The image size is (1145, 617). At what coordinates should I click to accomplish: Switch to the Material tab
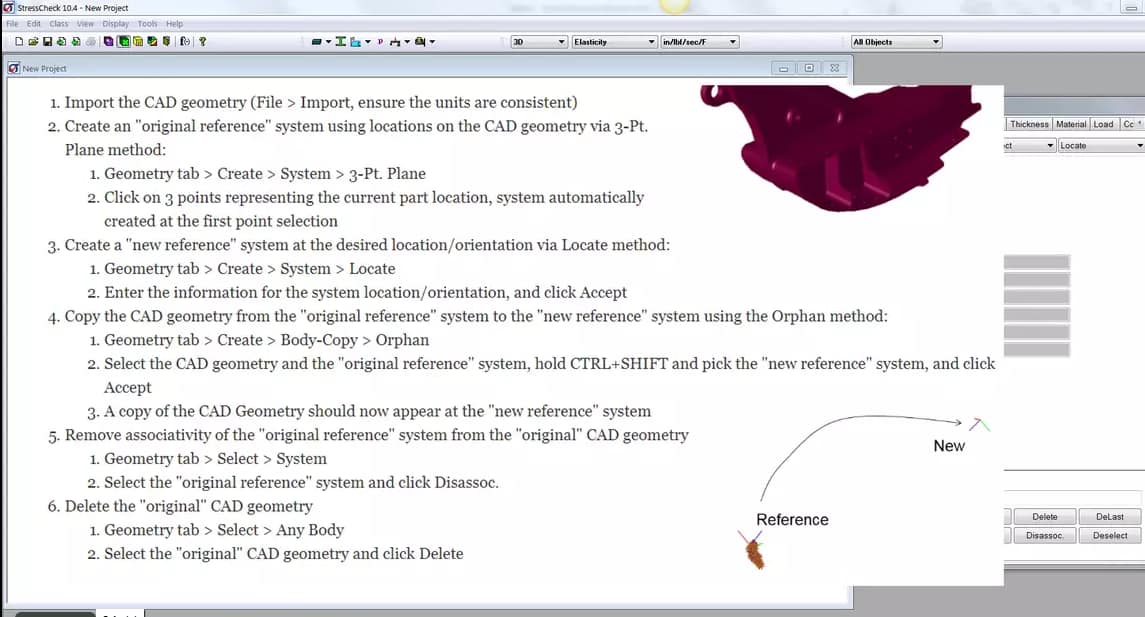[1071, 124]
